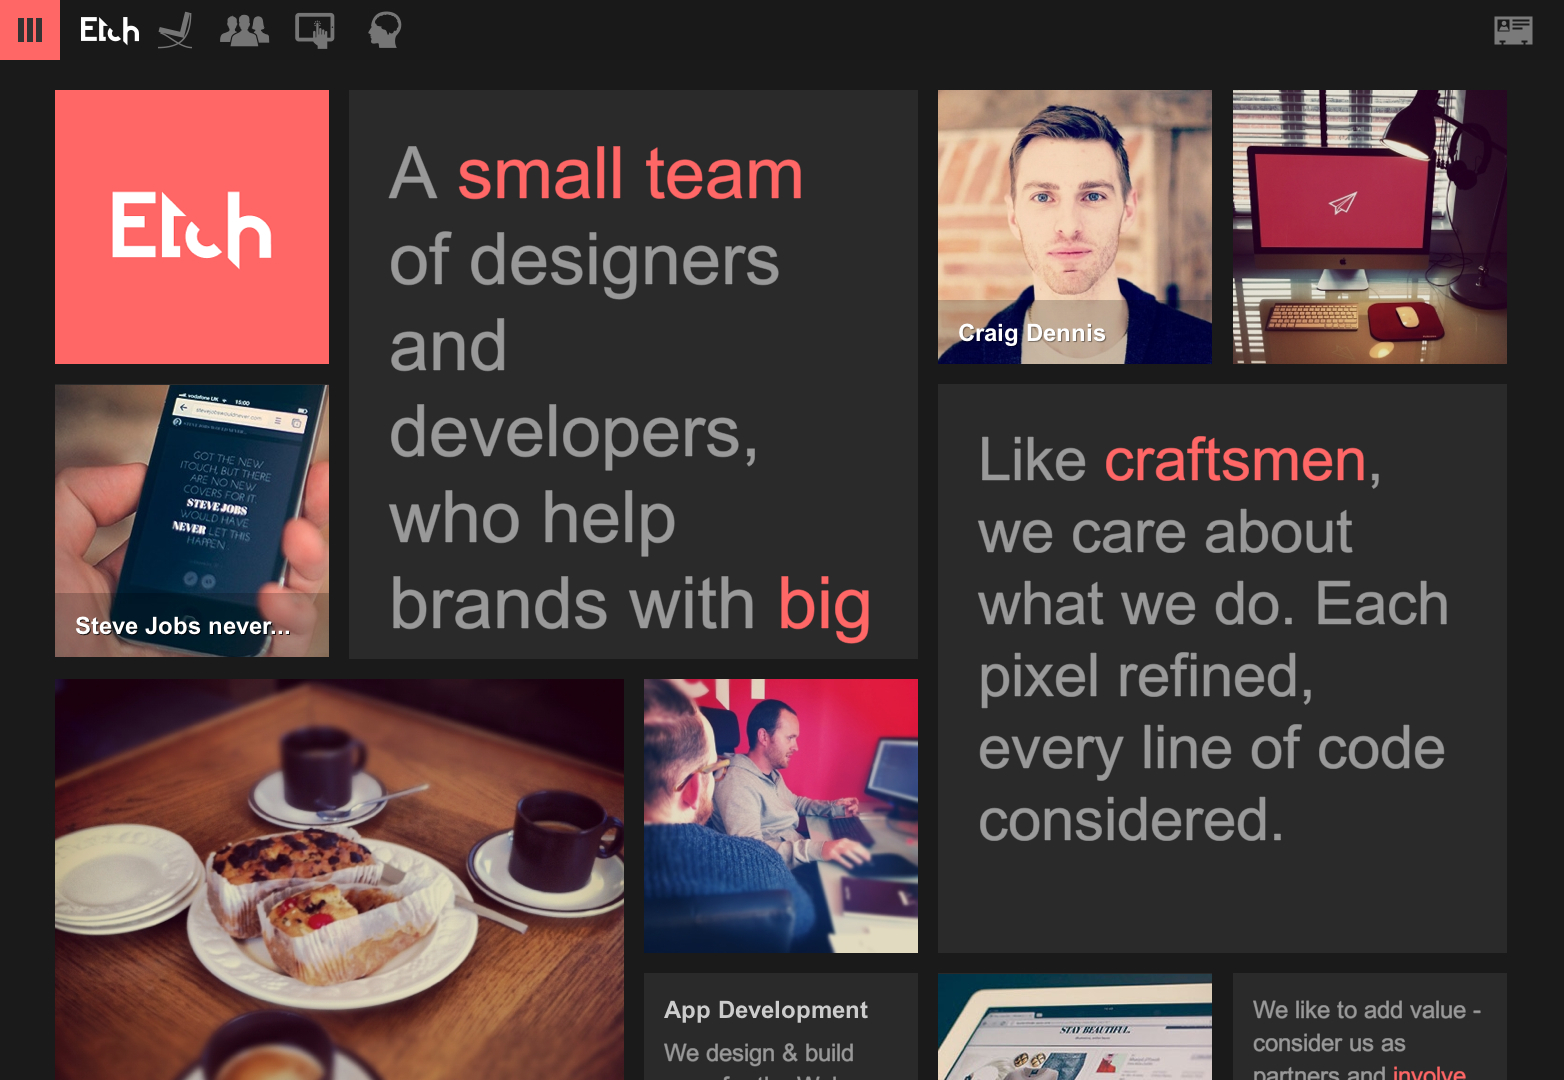
Task: Click the large red Etch logo tile
Action: (192, 227)
